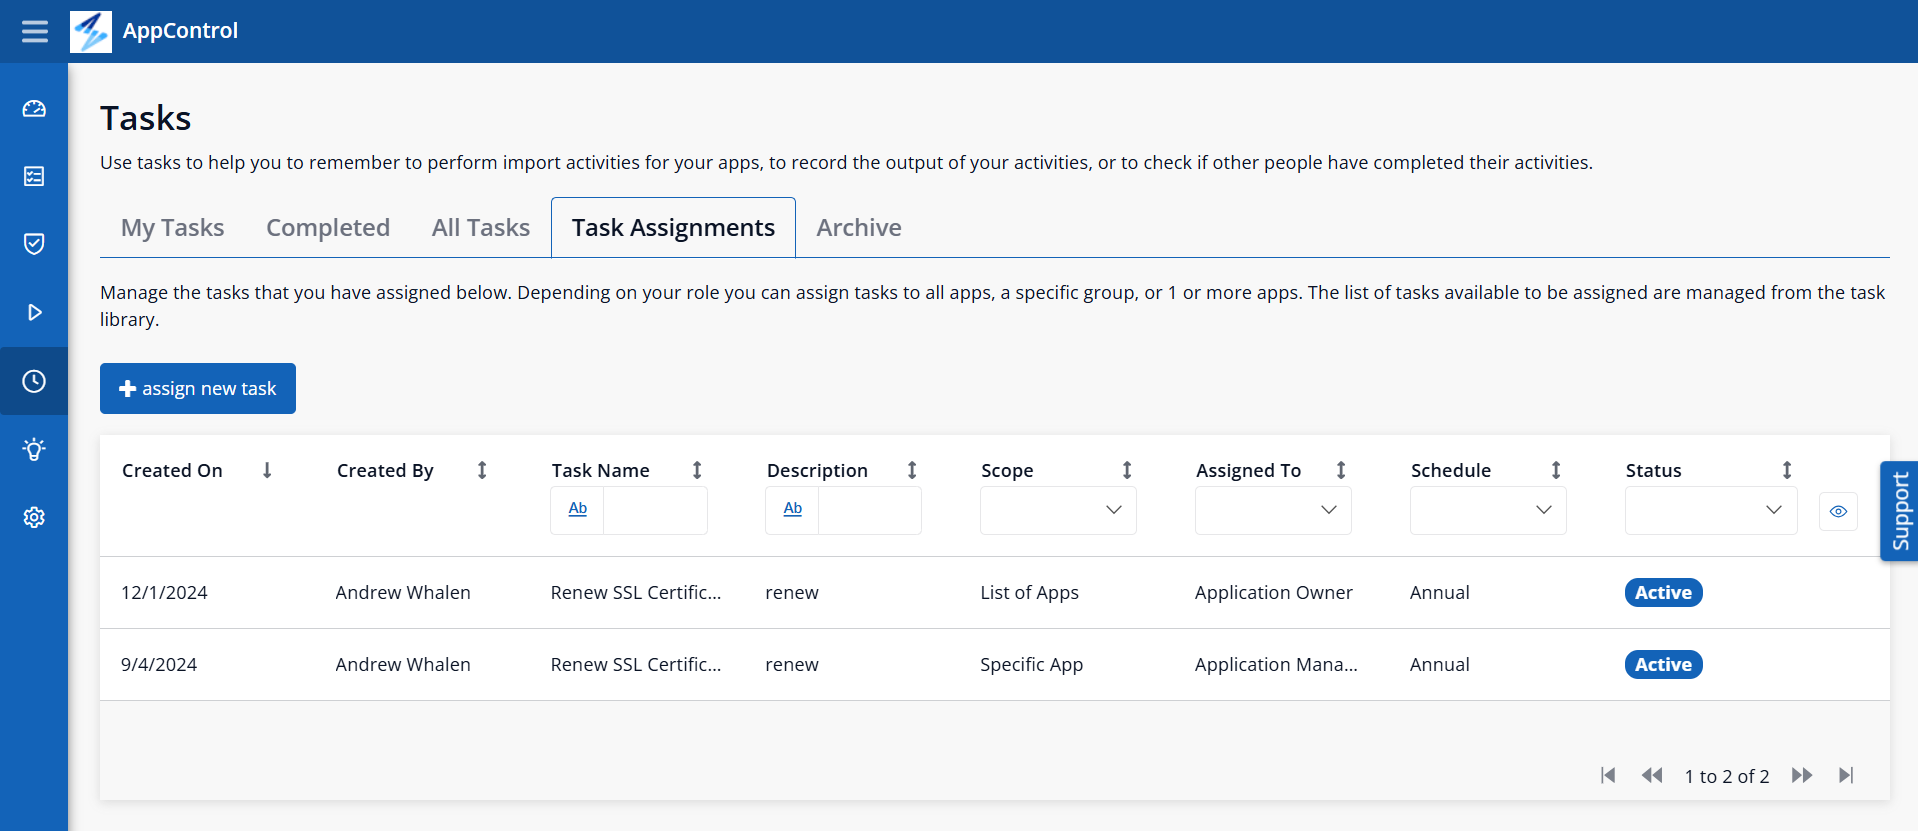Go to the first page of results
The width and height of the screenshot is (1918, 831).
tap(1608, 775)
